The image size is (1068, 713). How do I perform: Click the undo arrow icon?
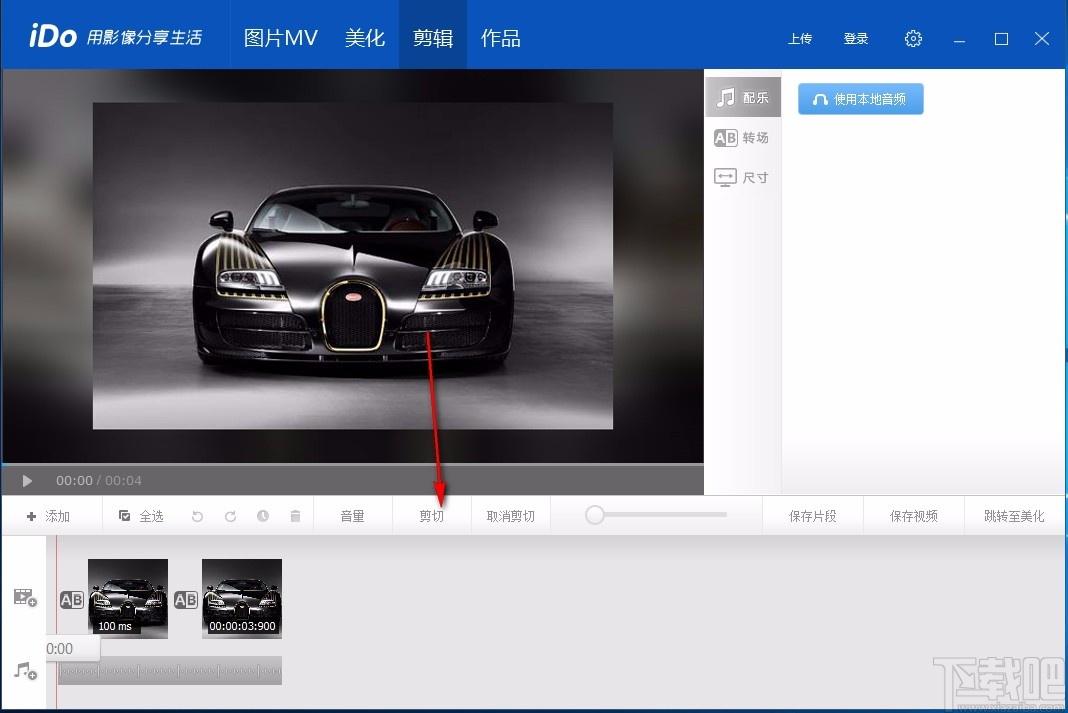198,516
